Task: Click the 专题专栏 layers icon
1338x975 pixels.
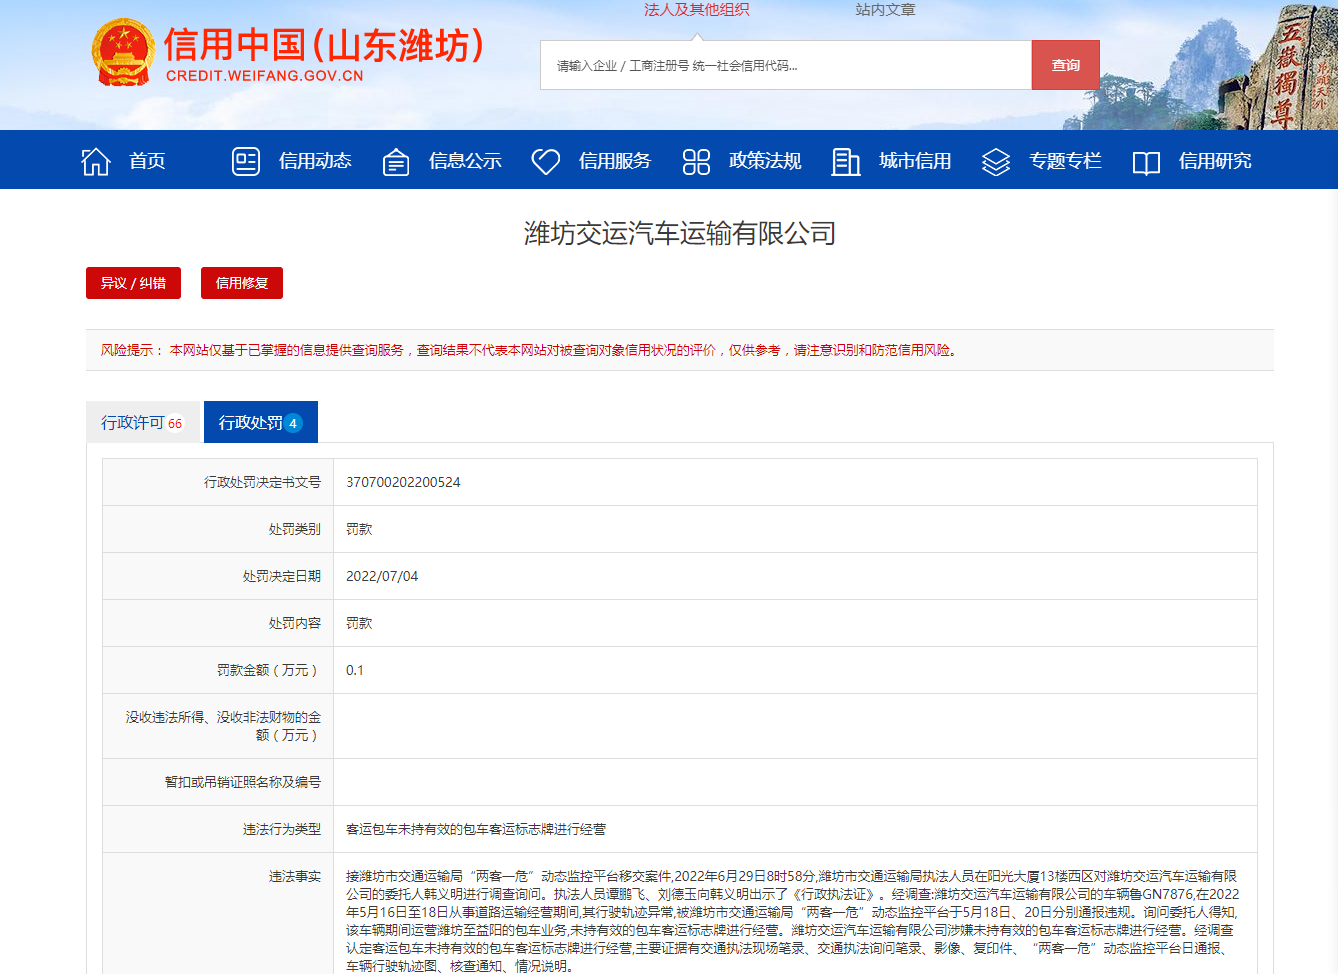Action: tap(996, 161)
